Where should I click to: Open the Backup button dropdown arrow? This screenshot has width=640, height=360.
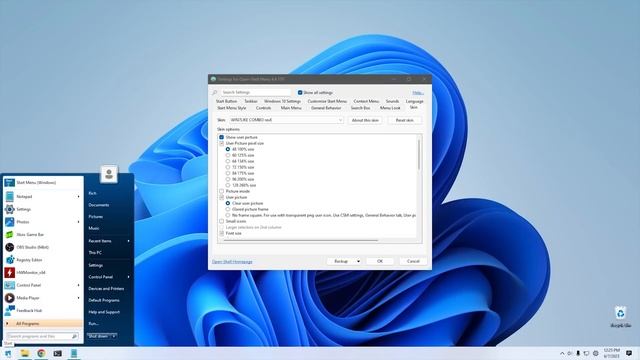pos(358,261)
